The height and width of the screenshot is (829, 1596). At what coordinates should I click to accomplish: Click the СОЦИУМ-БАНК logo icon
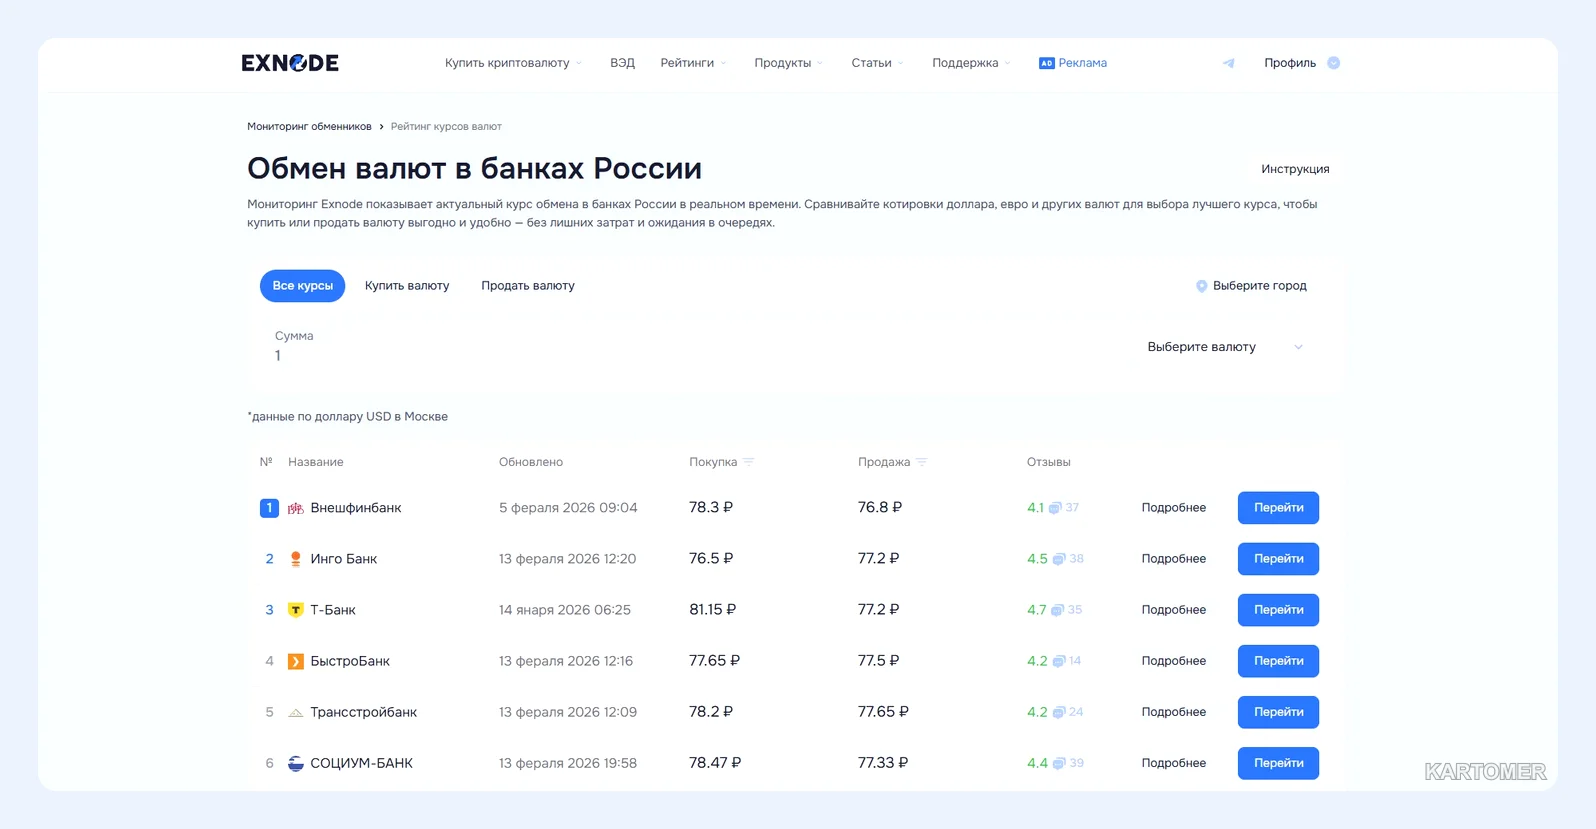pos(295,763)
